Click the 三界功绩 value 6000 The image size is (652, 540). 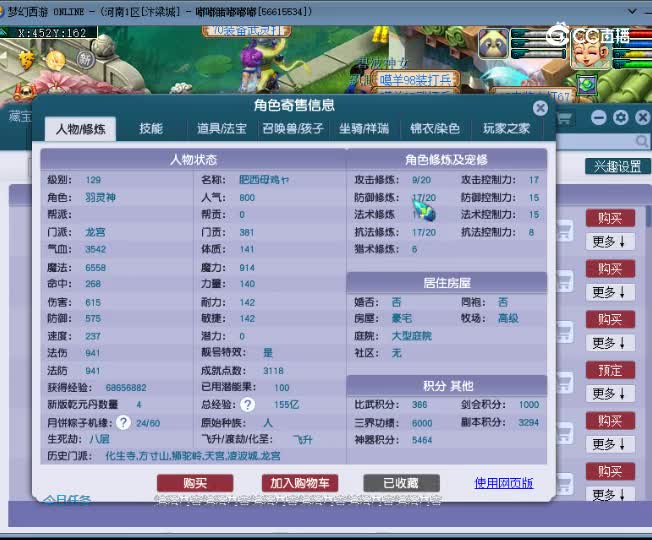tap(422, 423)
